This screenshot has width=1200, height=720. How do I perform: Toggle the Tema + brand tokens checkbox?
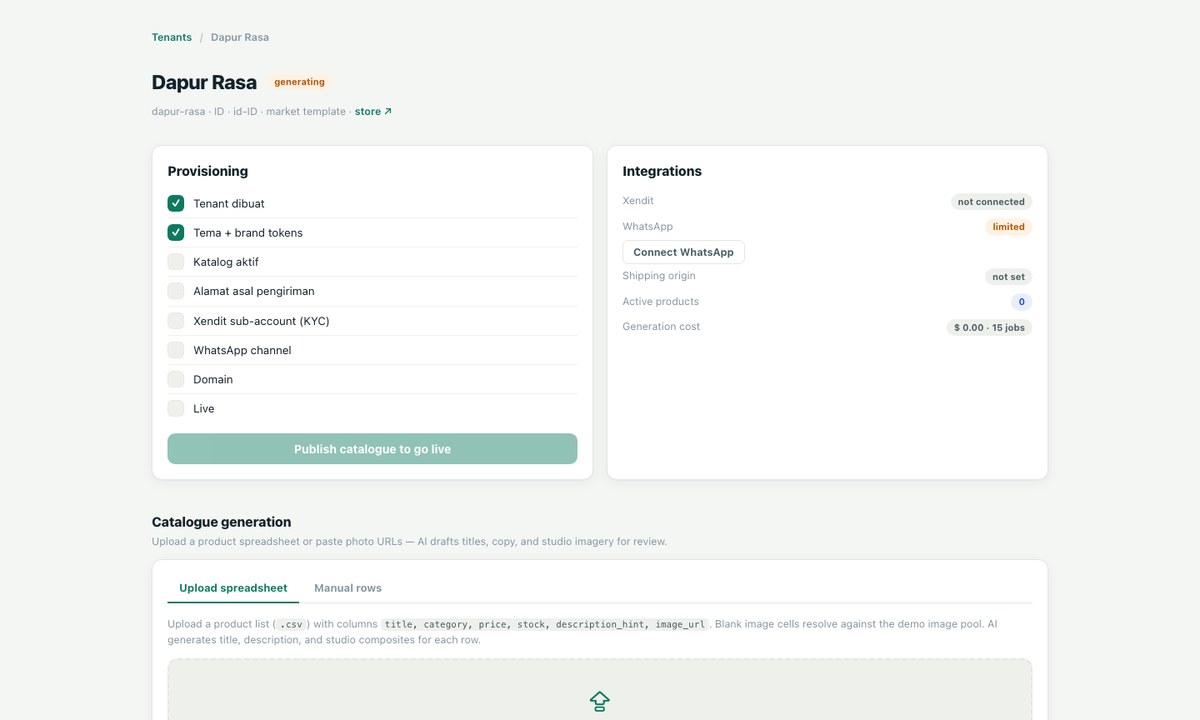coord(176,232)
